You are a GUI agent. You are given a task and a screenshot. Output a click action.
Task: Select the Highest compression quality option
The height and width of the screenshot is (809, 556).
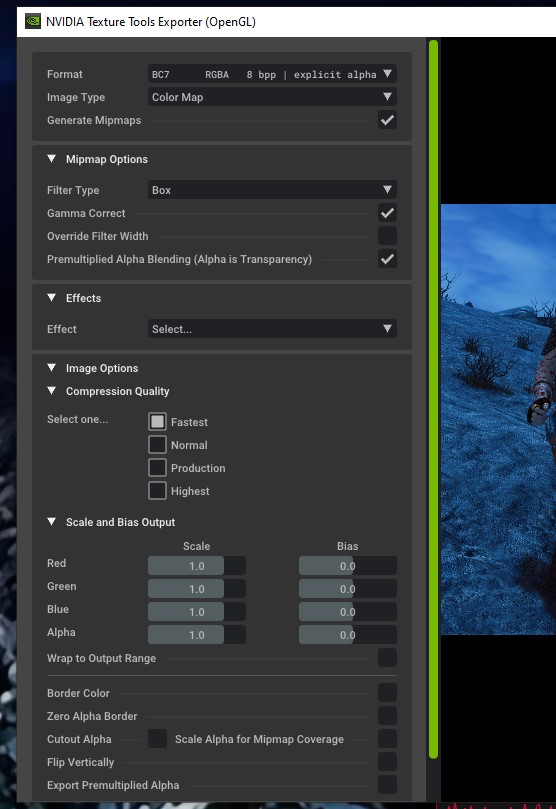157,491
